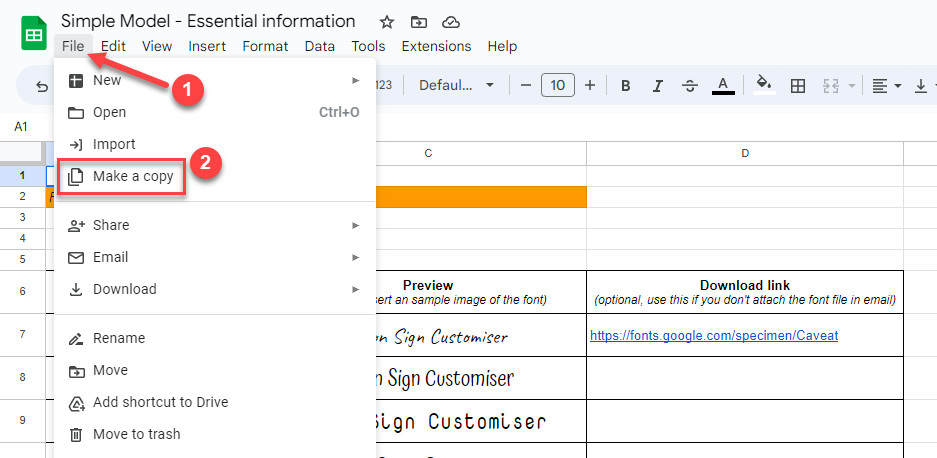Image resolution: width=937 pixels, height=458 pixels.
Task: Increase font size with plus button
Action: [x=590, y=86]
